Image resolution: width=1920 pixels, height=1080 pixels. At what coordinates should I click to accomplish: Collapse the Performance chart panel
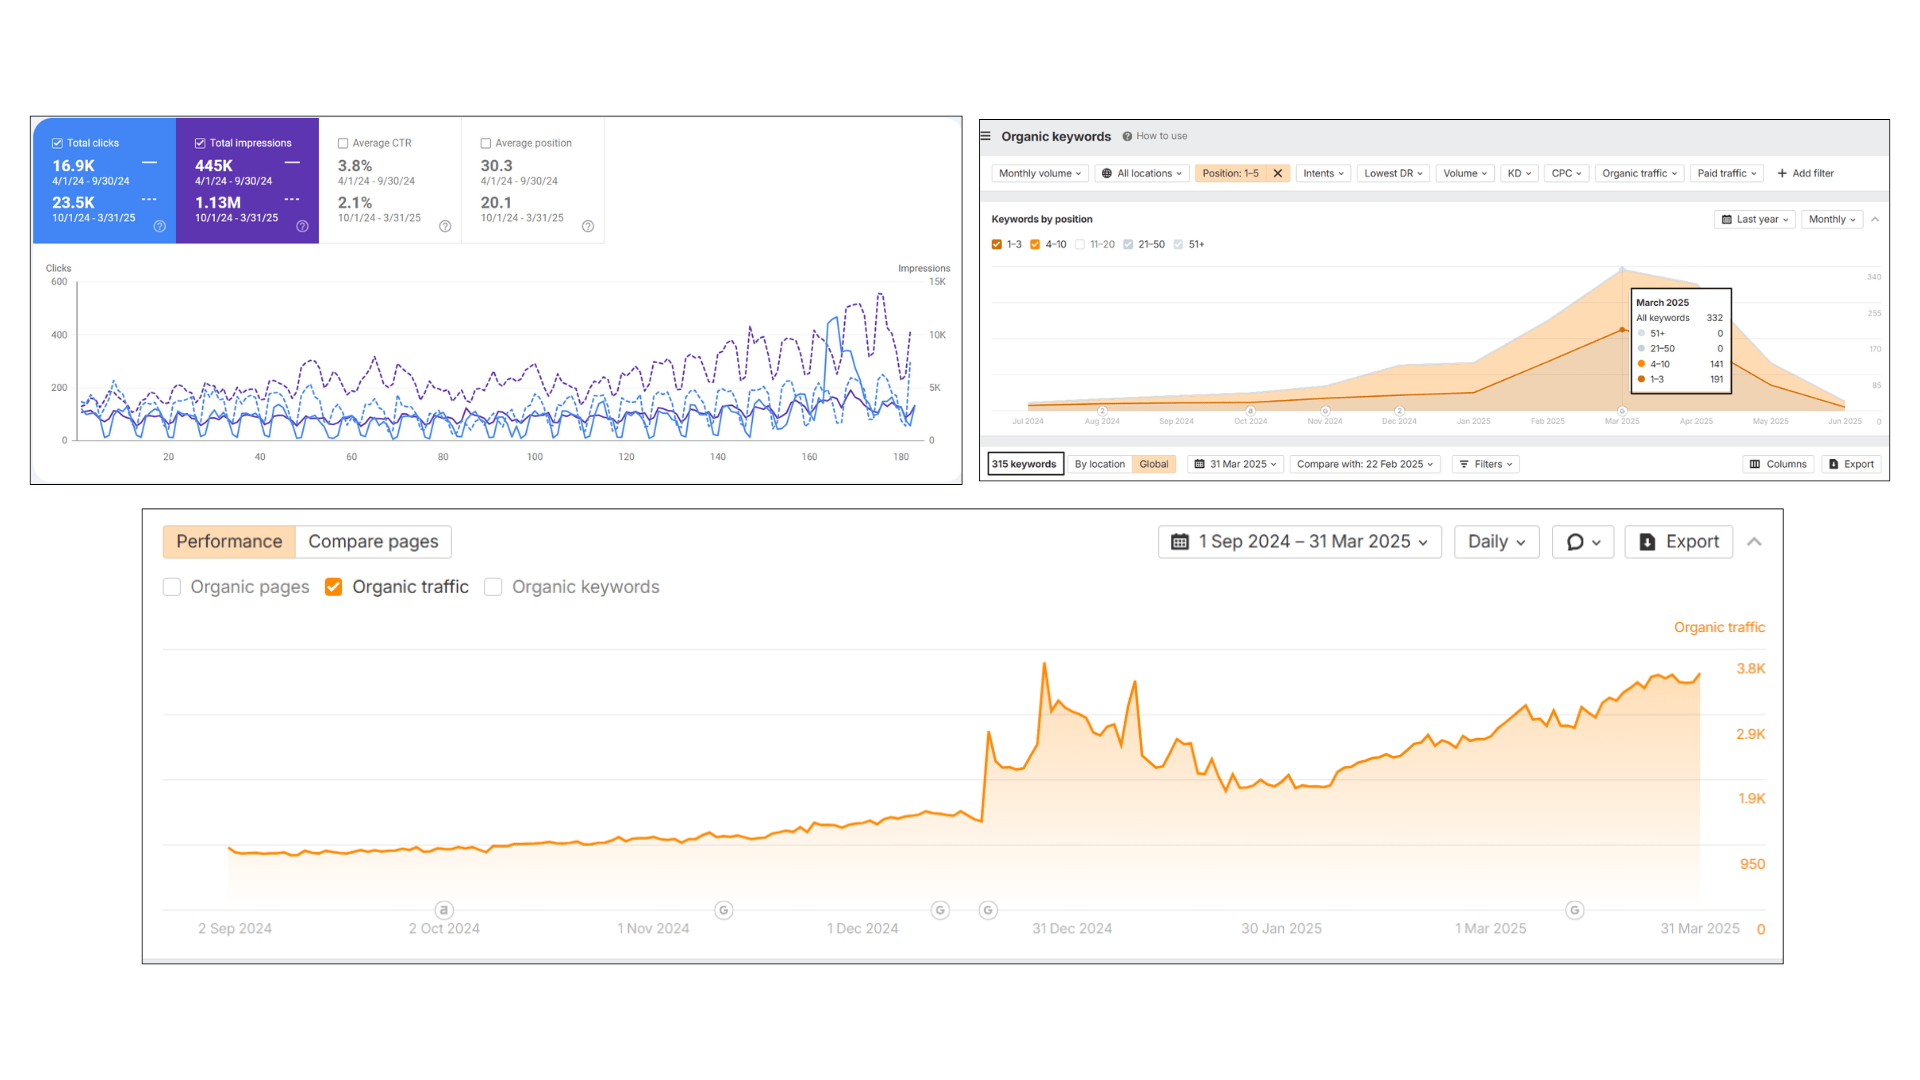tap(1754, 541)
